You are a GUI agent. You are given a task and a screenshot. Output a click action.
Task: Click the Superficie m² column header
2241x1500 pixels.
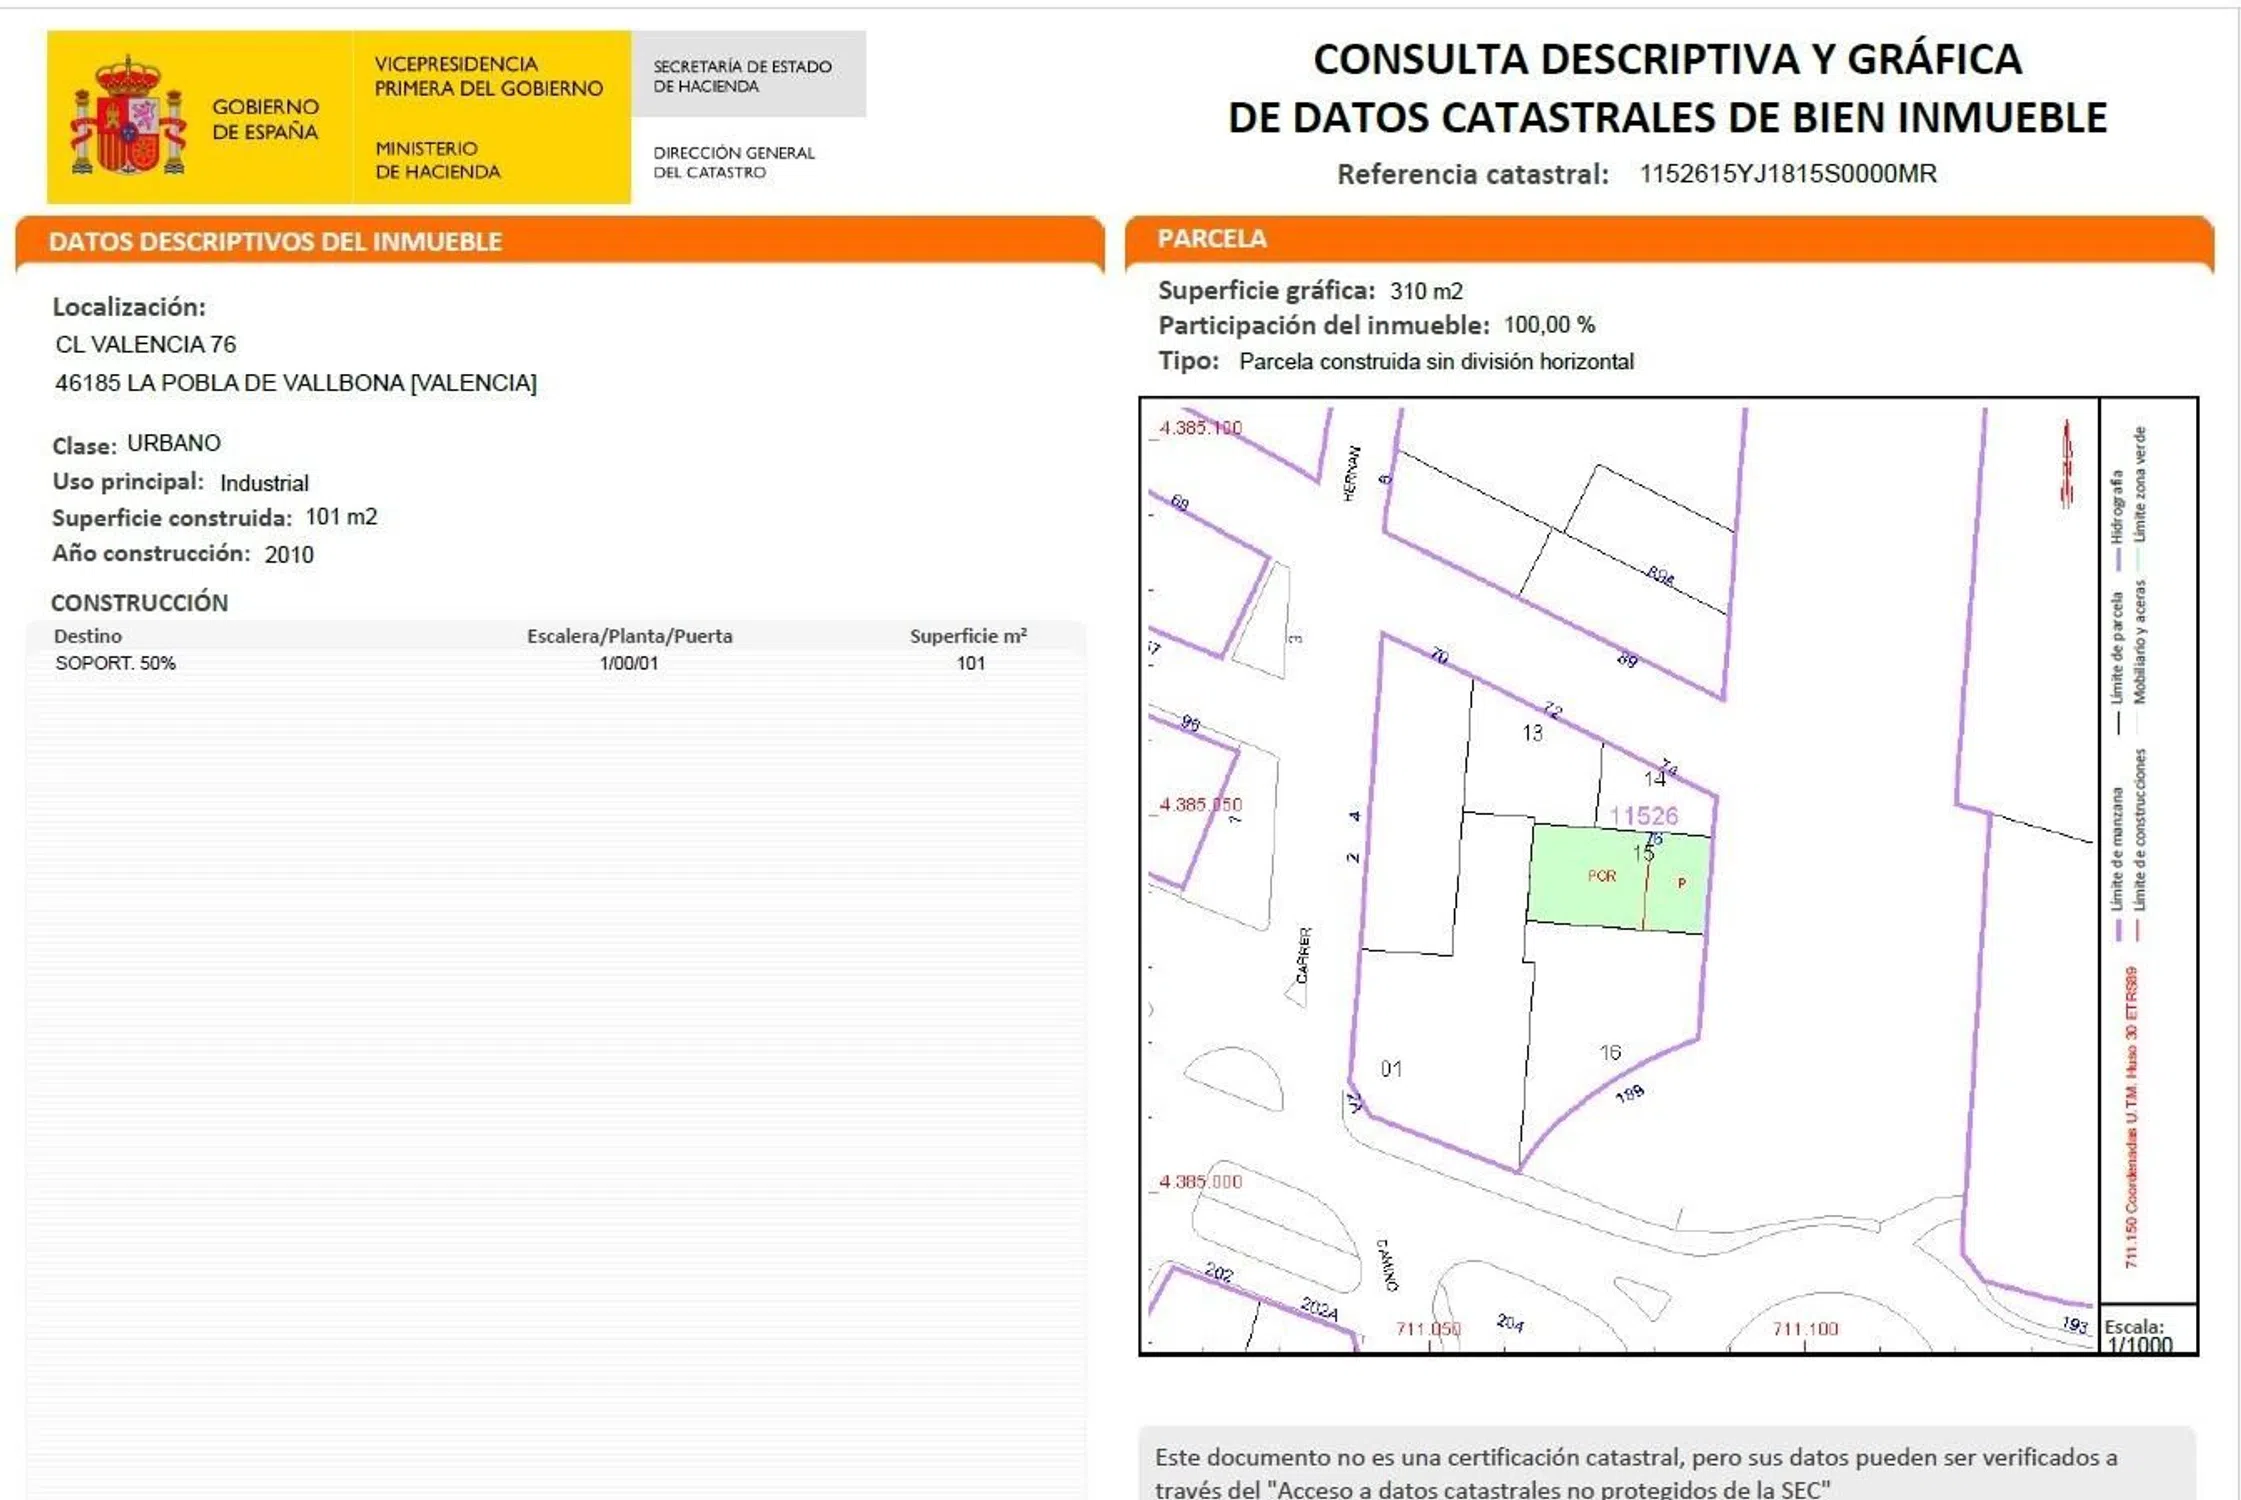click(x=967, y=636)
